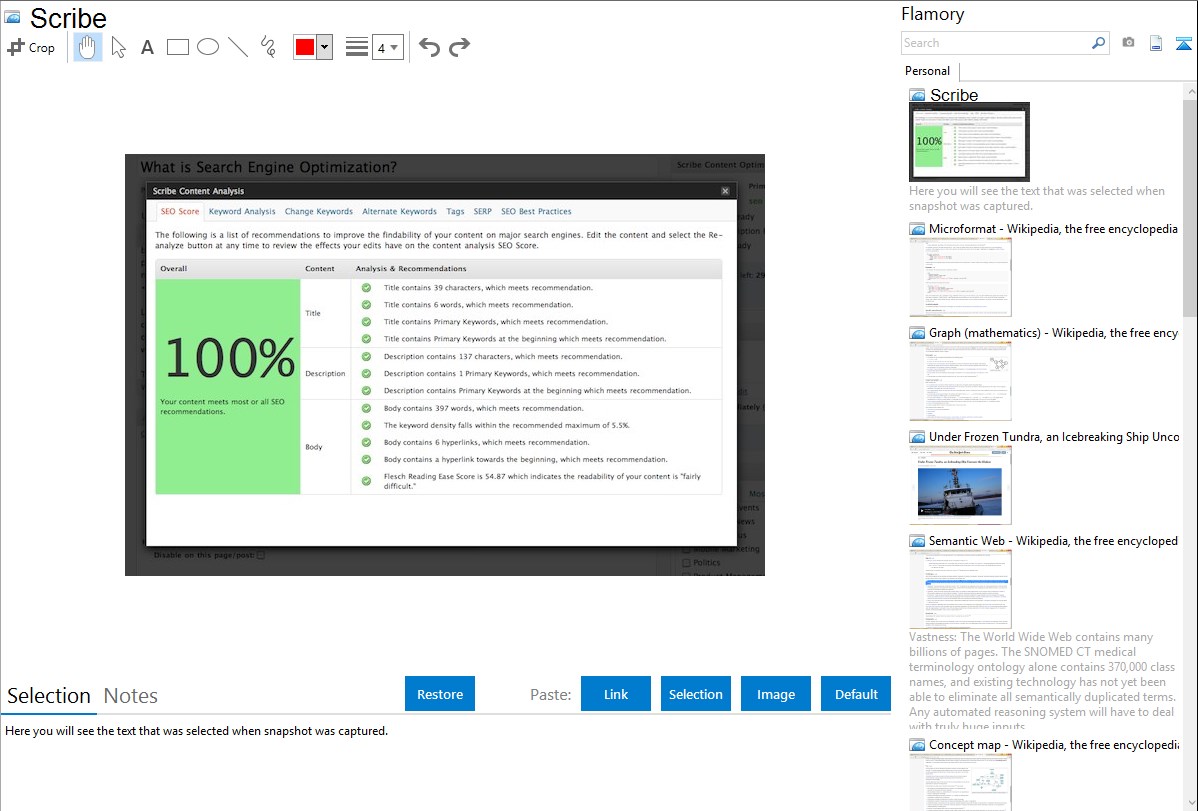Select the text annotation tool

coord(147,47)
